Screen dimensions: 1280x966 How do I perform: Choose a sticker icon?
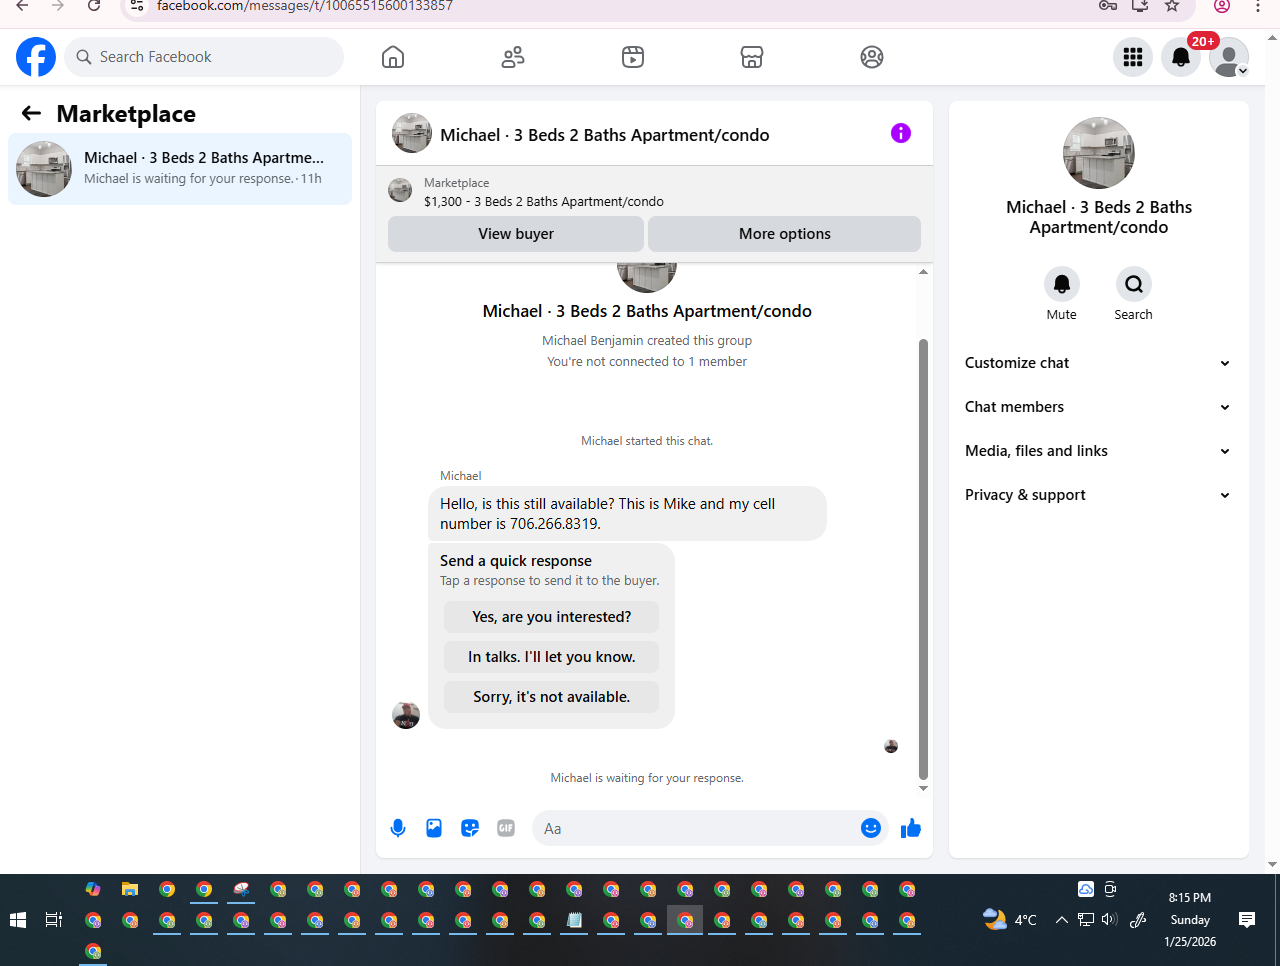tap(470, 828)
